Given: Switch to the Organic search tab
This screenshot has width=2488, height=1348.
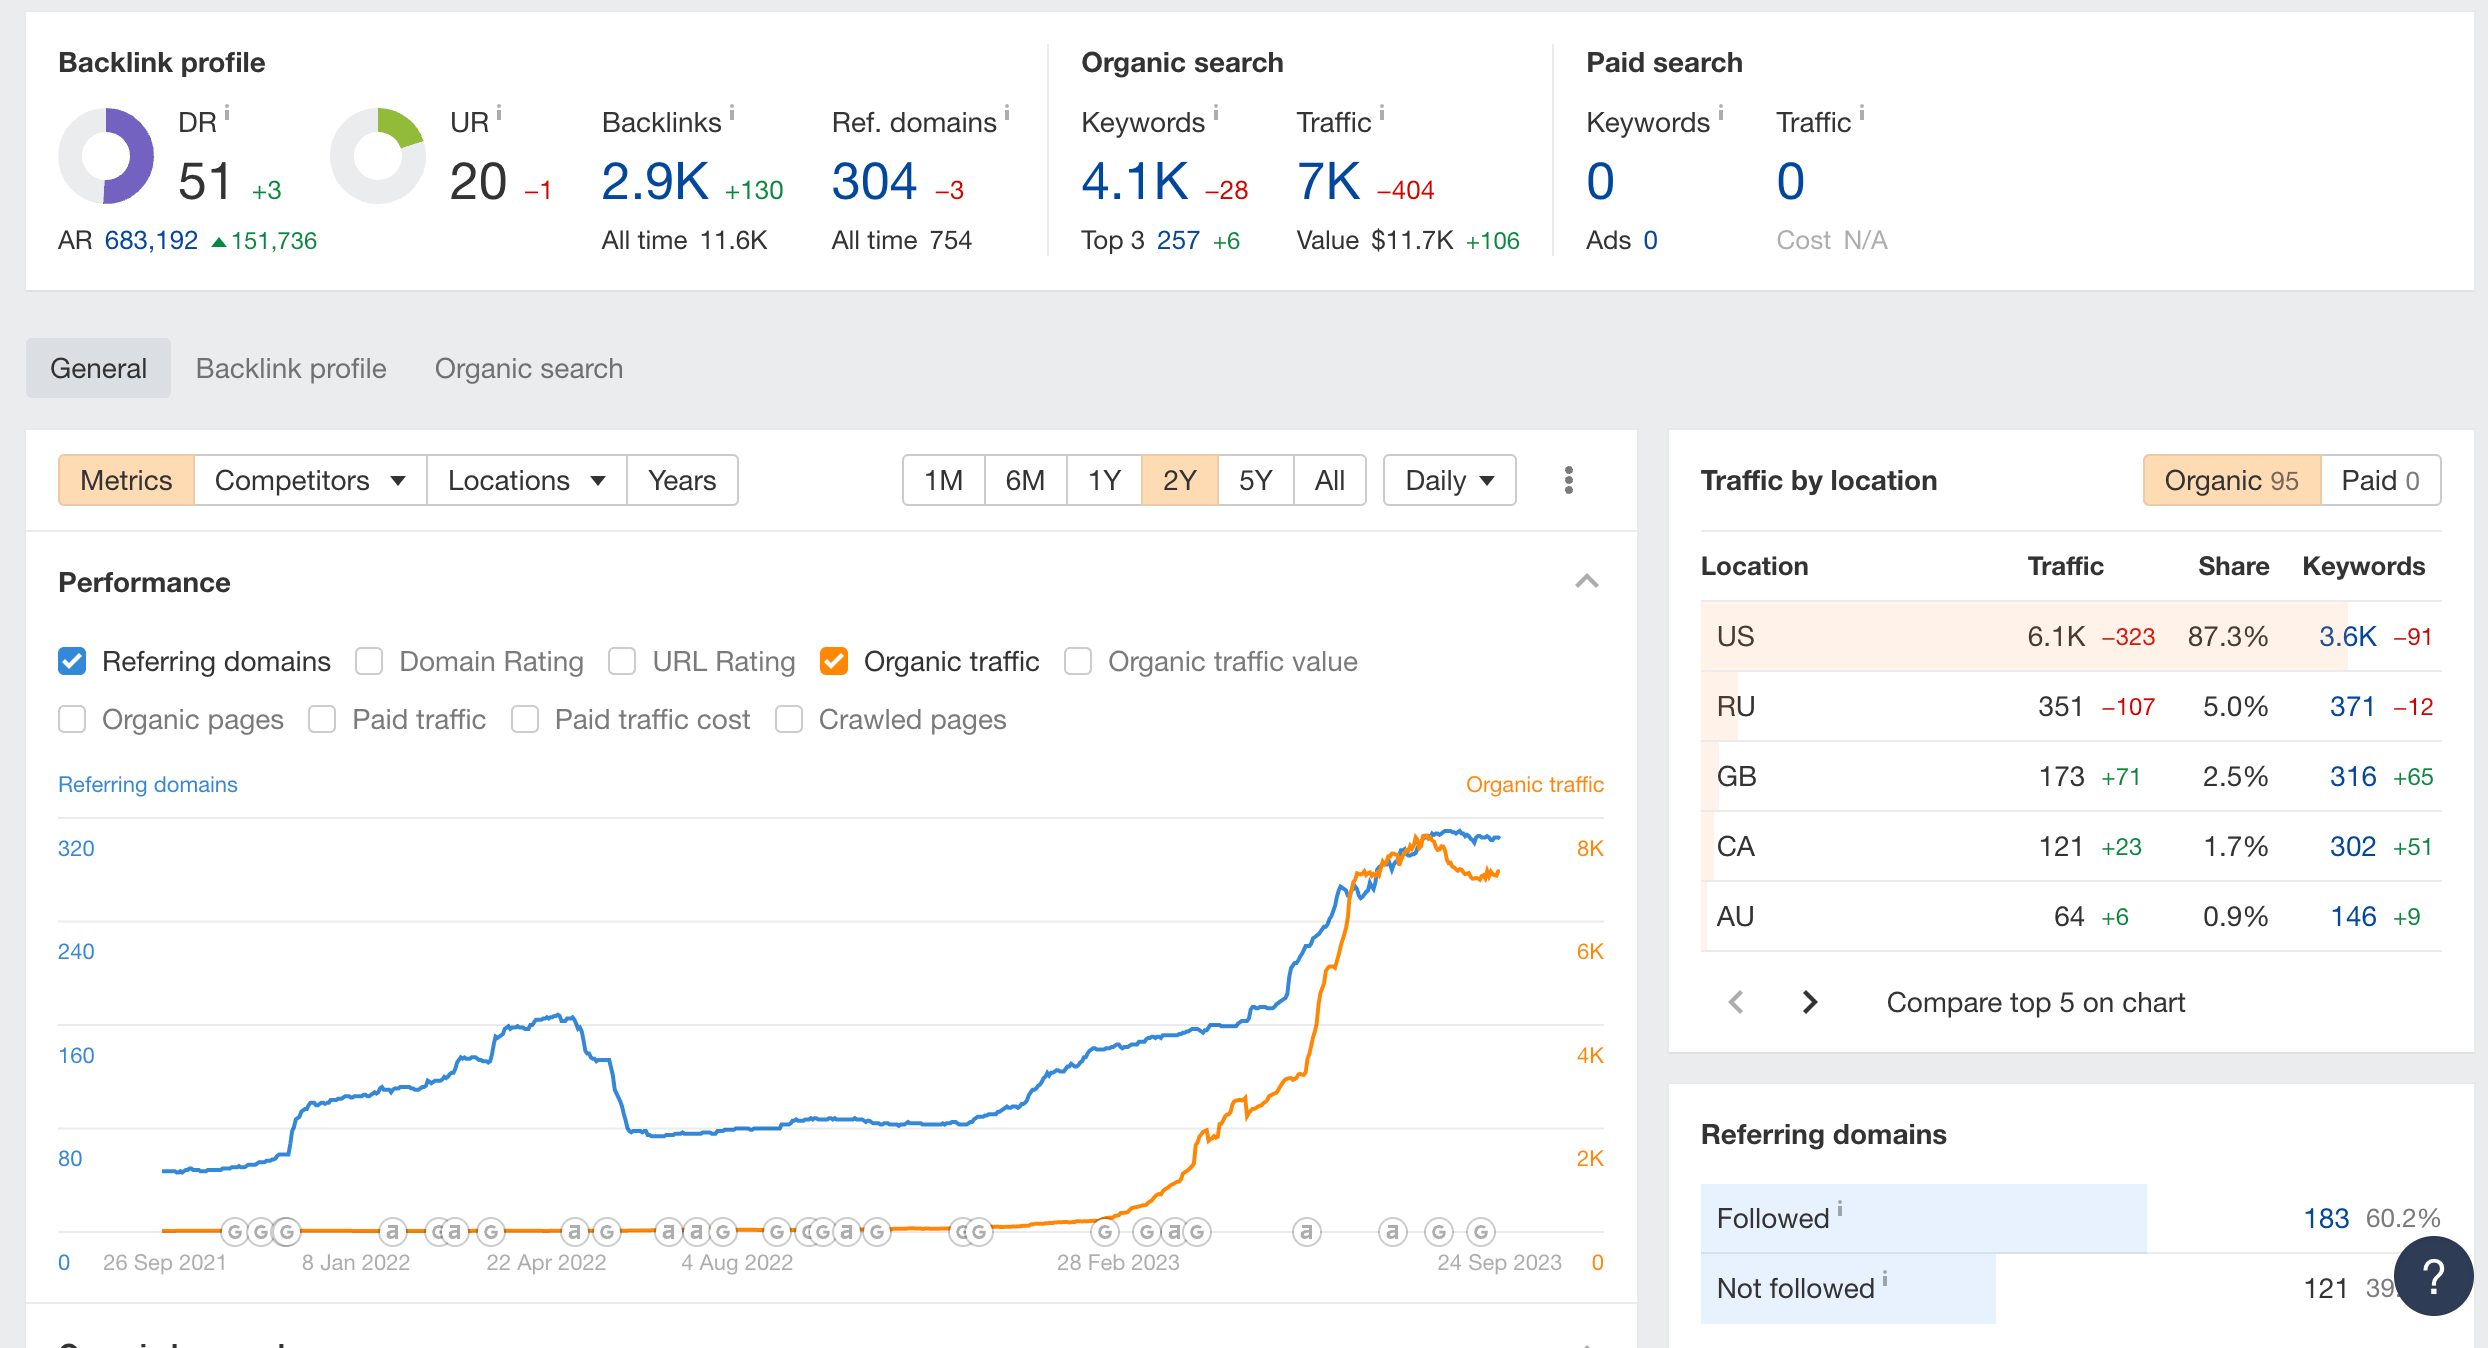Looking at the screenshot, I should click(x=528, y=368).
